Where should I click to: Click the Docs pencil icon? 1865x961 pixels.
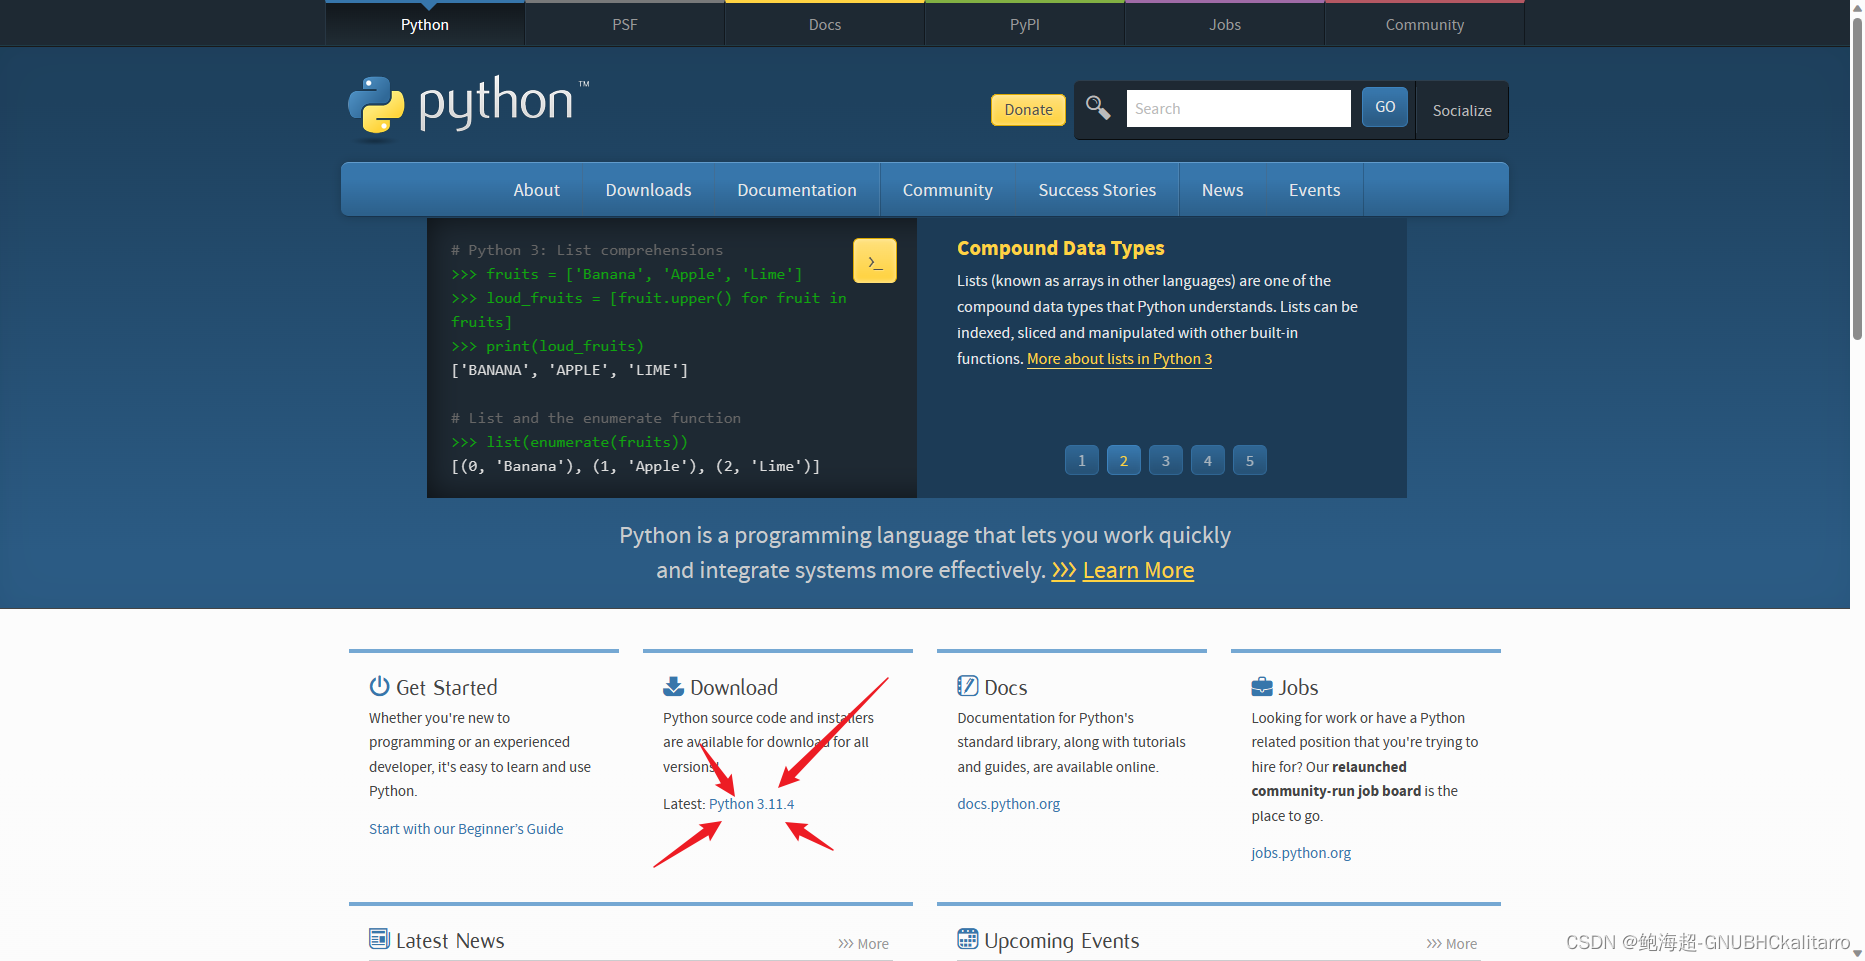tap(967, 686)
